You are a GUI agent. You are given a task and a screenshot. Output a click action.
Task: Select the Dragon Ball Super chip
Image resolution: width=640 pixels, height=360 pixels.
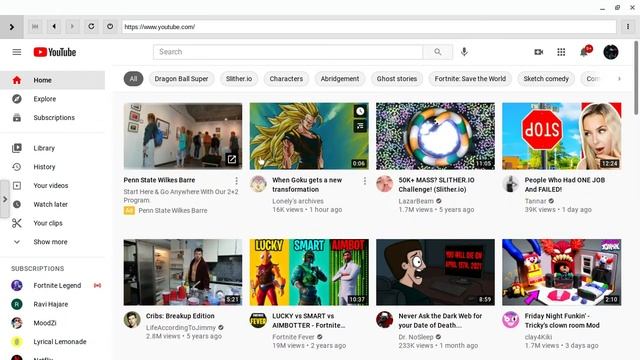[x=181, y=79]
